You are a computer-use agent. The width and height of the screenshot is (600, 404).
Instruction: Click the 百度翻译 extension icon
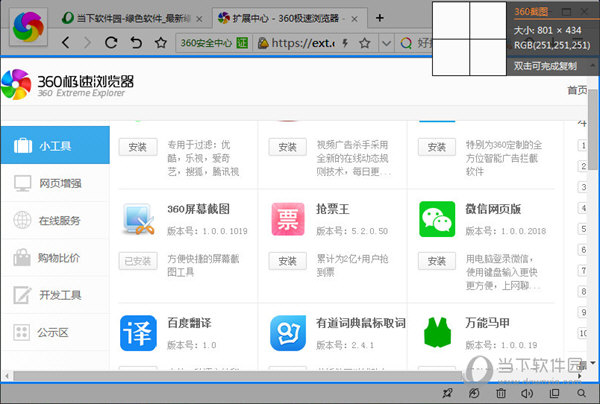(138, 333)
